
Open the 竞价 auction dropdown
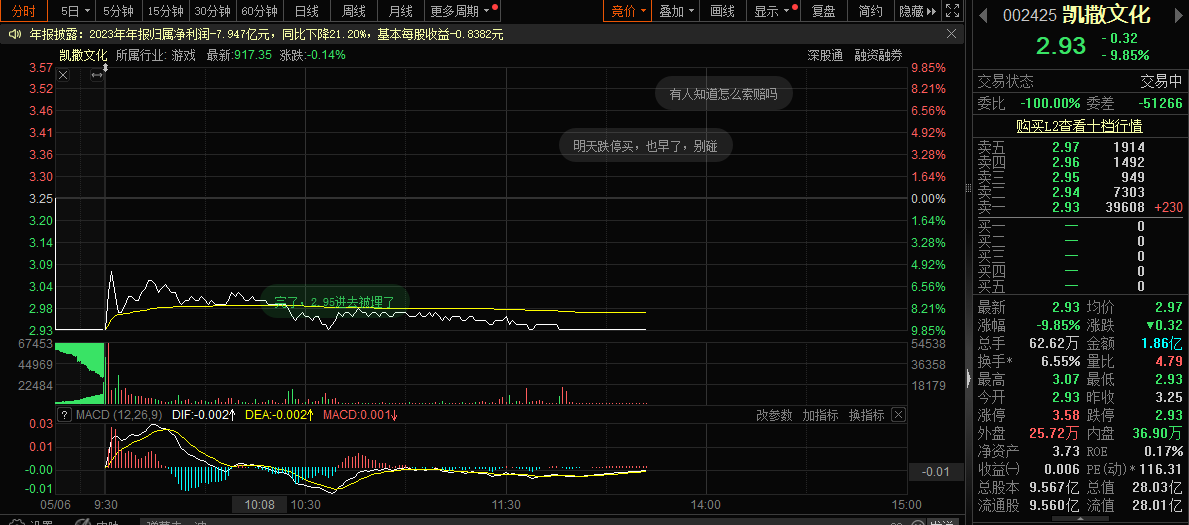coord(629,11)
